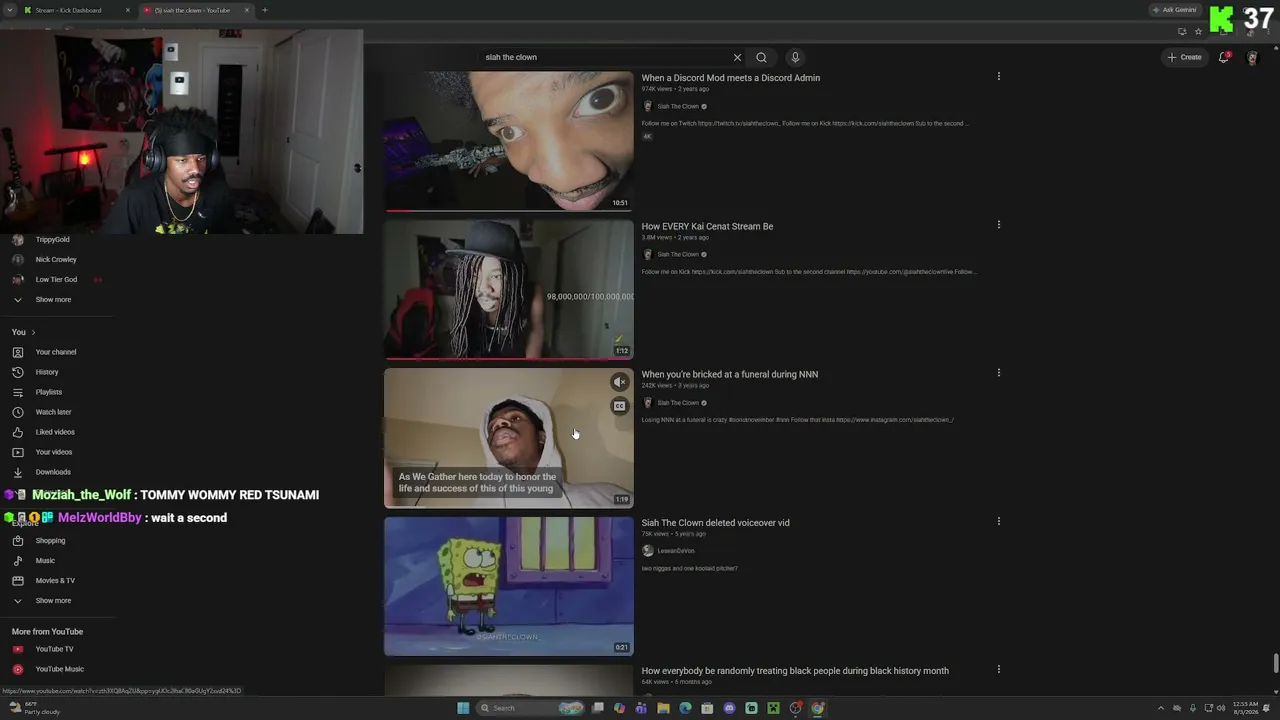Open the Shopping bag icon
The image size is (1280, 720).
[18, 541]
